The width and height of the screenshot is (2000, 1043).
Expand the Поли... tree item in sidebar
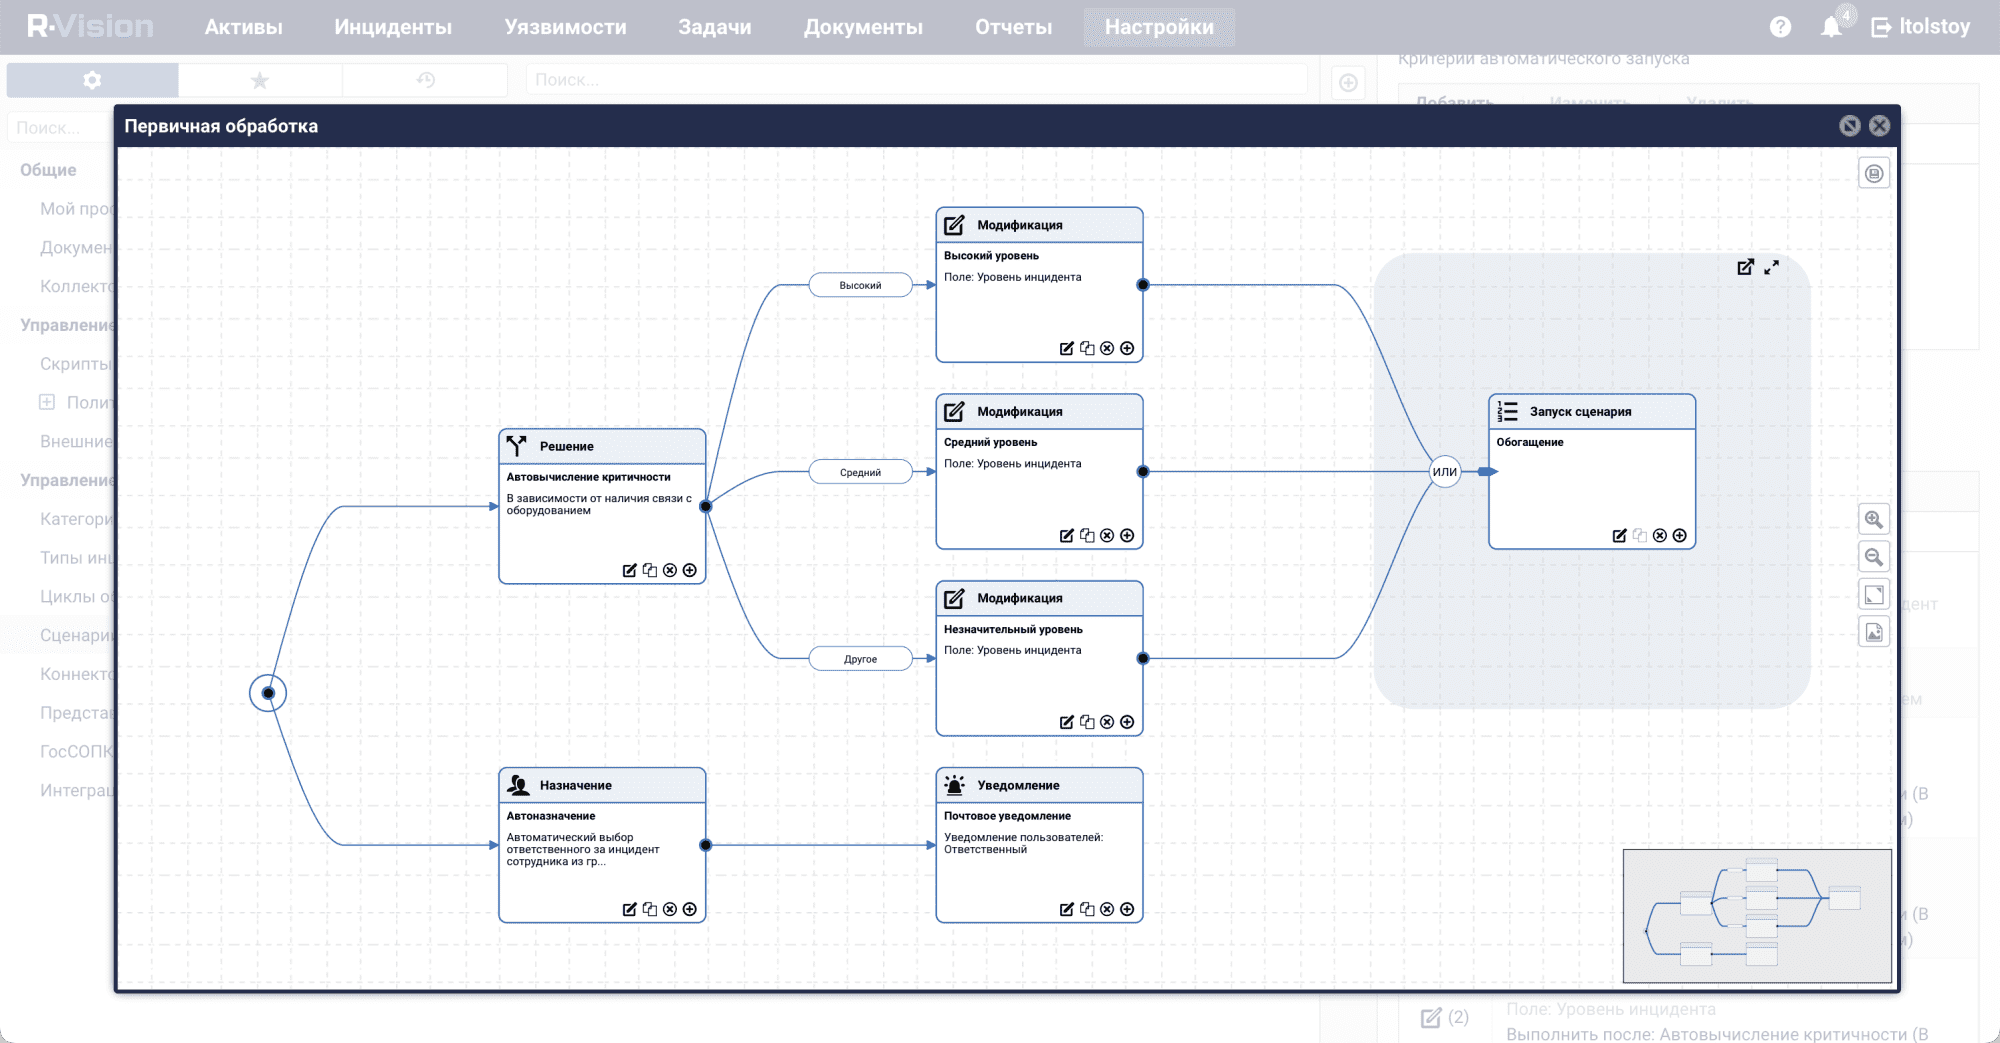coord(47,402)
